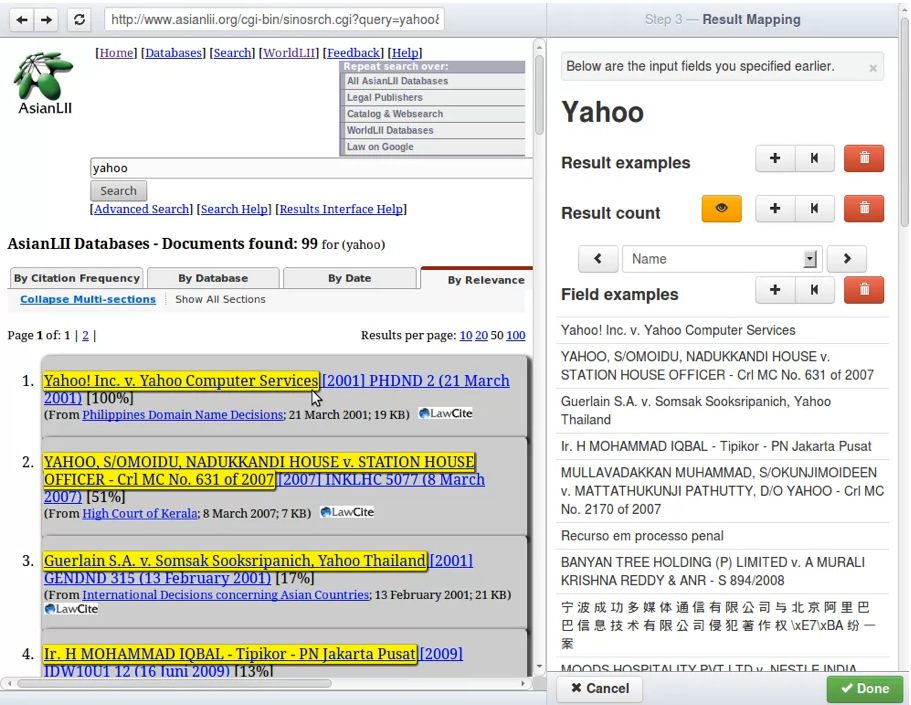Click the grey Search button
The width and height of the screenshot is (911, 705).
119,191
